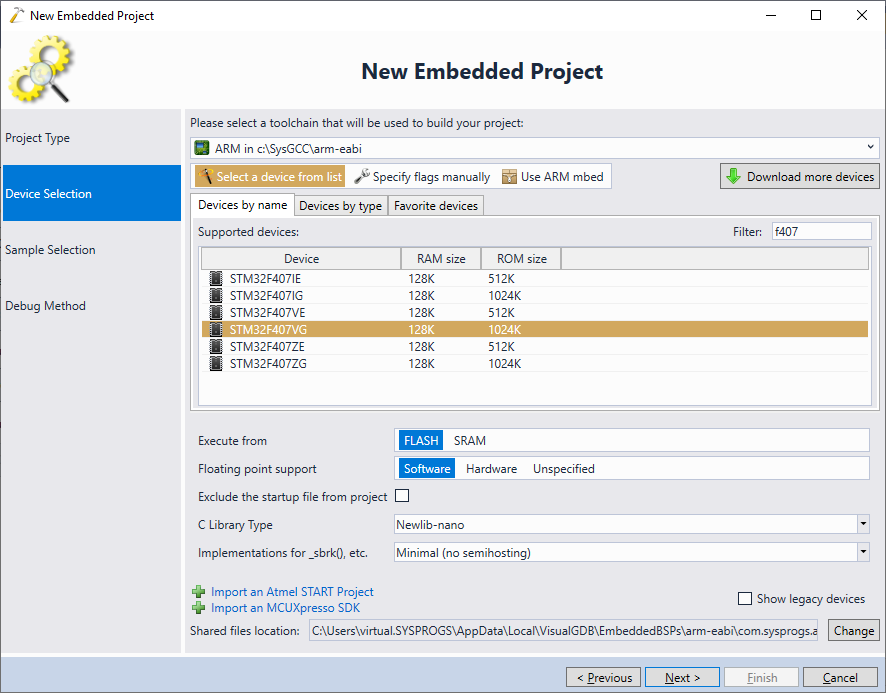
Task: Click the wrench icon for Specify flags manually
Action: tap(362, 177)
